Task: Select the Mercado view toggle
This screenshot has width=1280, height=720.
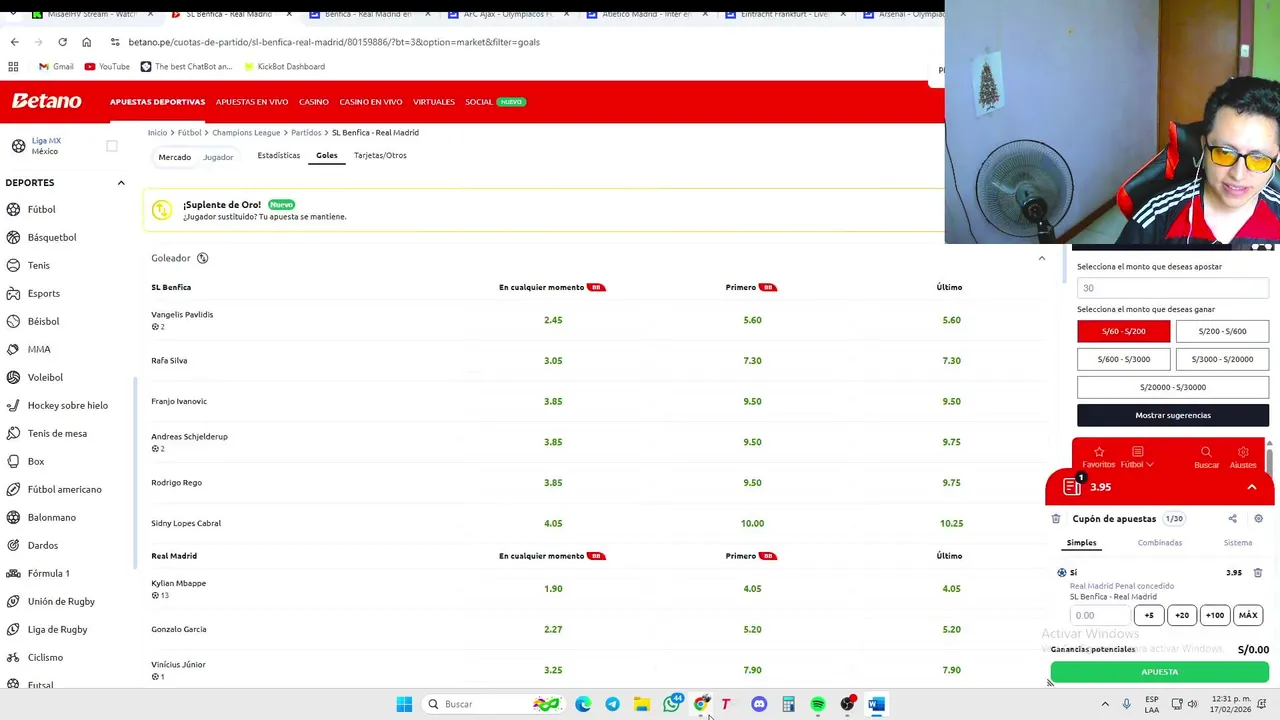Action: click(x=174, y=157)
